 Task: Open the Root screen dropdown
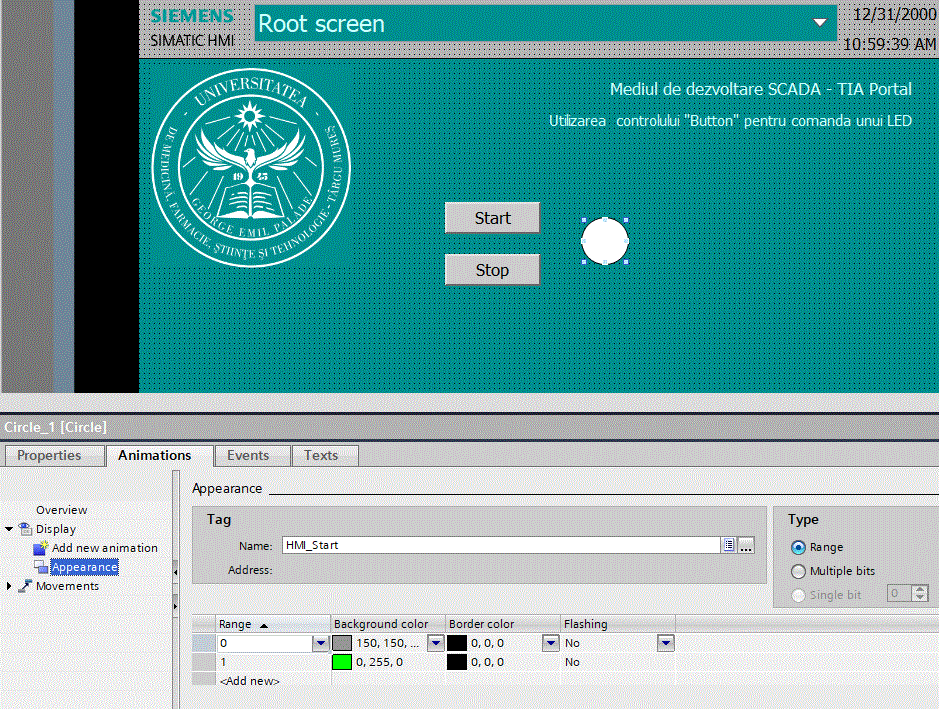point(820,23)
